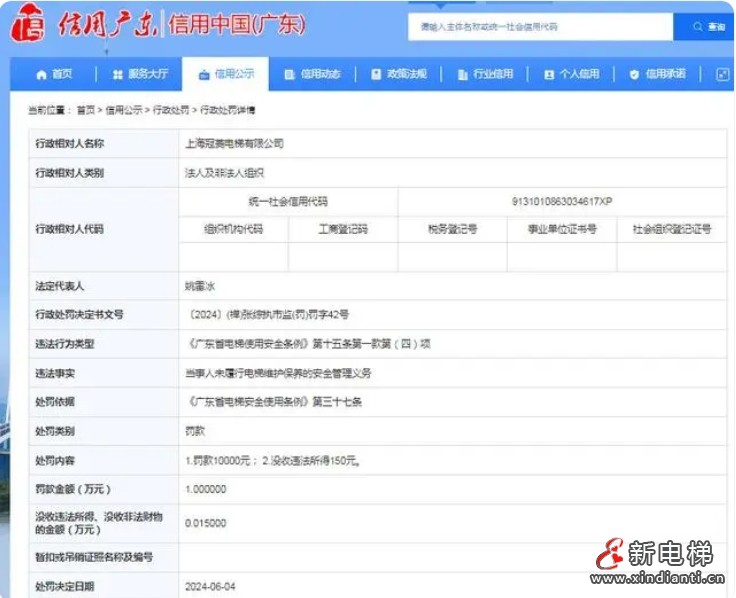Select the 处罚类别 value 罚款
Viewport: 736px width, 598px height.
[x=195, y=431]
